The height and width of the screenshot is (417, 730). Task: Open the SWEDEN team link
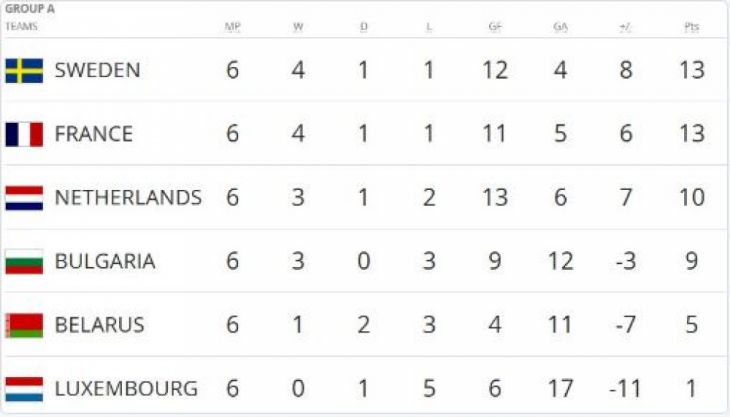point(97,70)
